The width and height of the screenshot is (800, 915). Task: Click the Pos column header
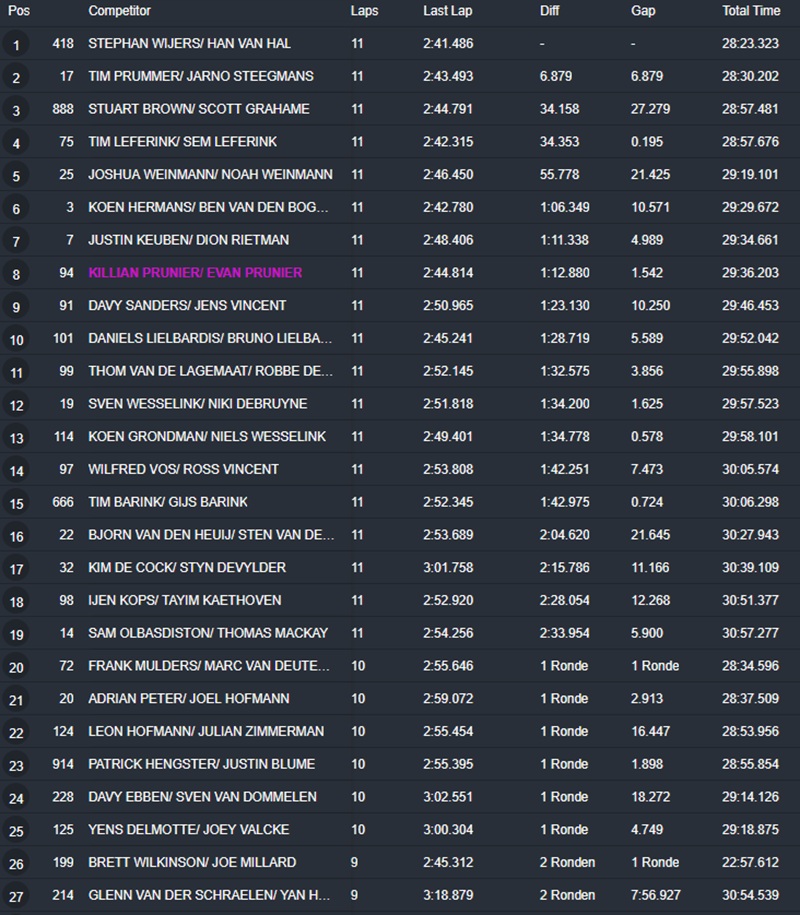tap(18, 11)
